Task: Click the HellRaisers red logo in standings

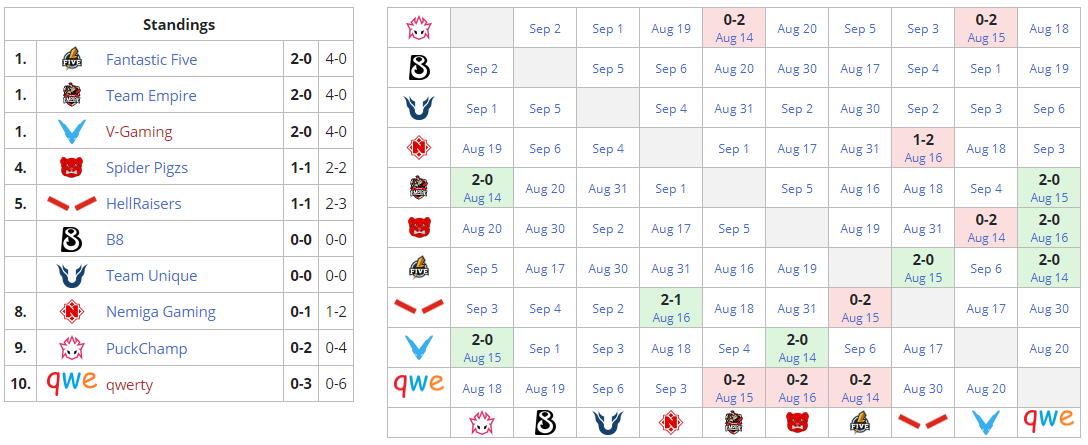Action: tap(71, 204)
